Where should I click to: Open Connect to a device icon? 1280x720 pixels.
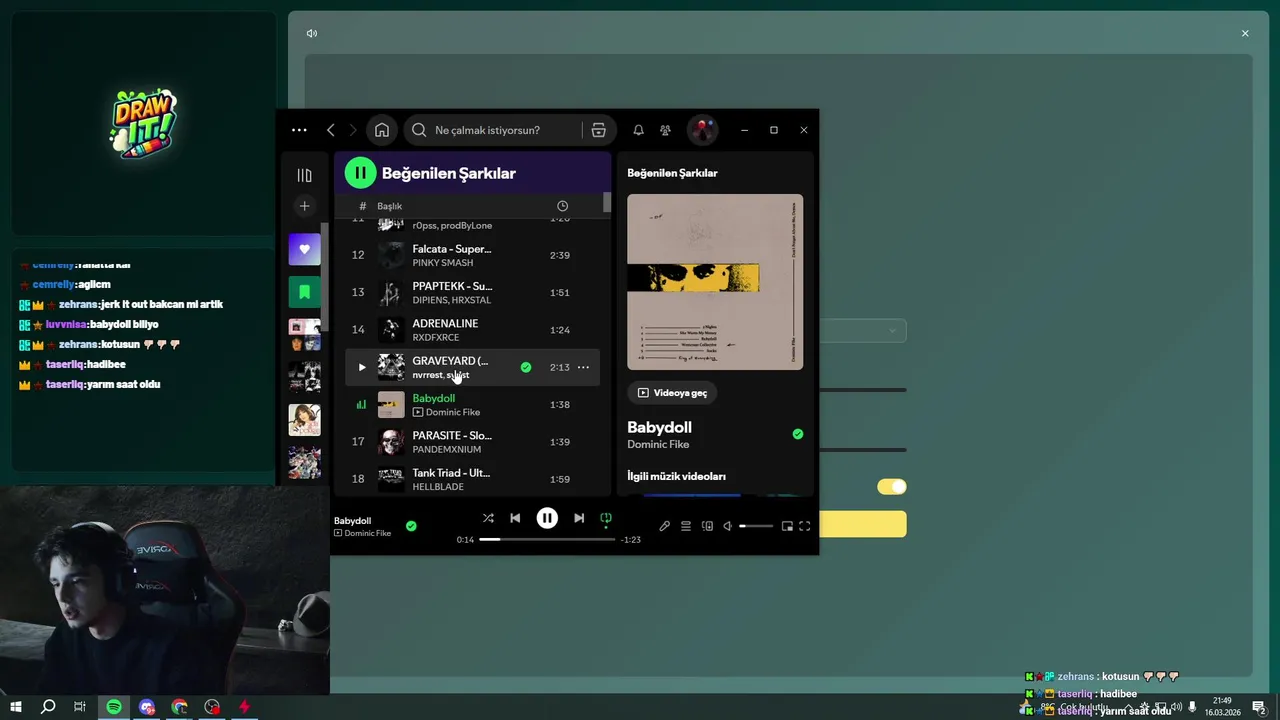pos(707,526)
